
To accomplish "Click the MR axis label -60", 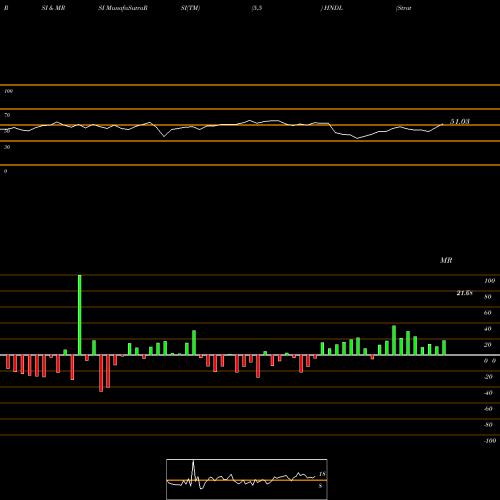I will pyautogui.click(x=488, y=409).
